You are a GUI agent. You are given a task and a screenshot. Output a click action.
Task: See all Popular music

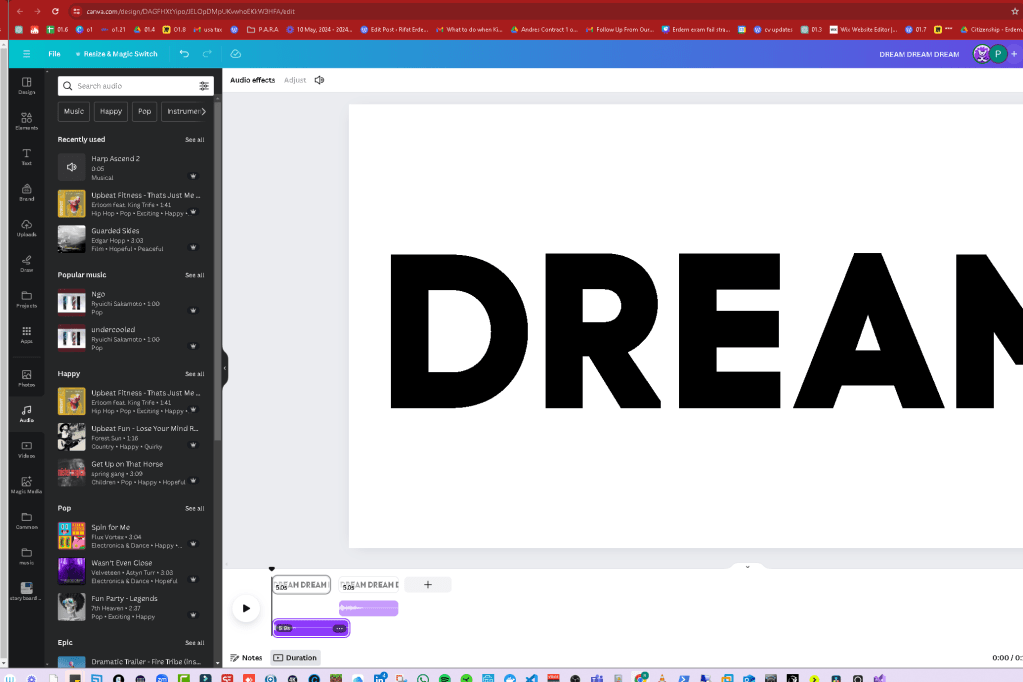click(194, 275)
